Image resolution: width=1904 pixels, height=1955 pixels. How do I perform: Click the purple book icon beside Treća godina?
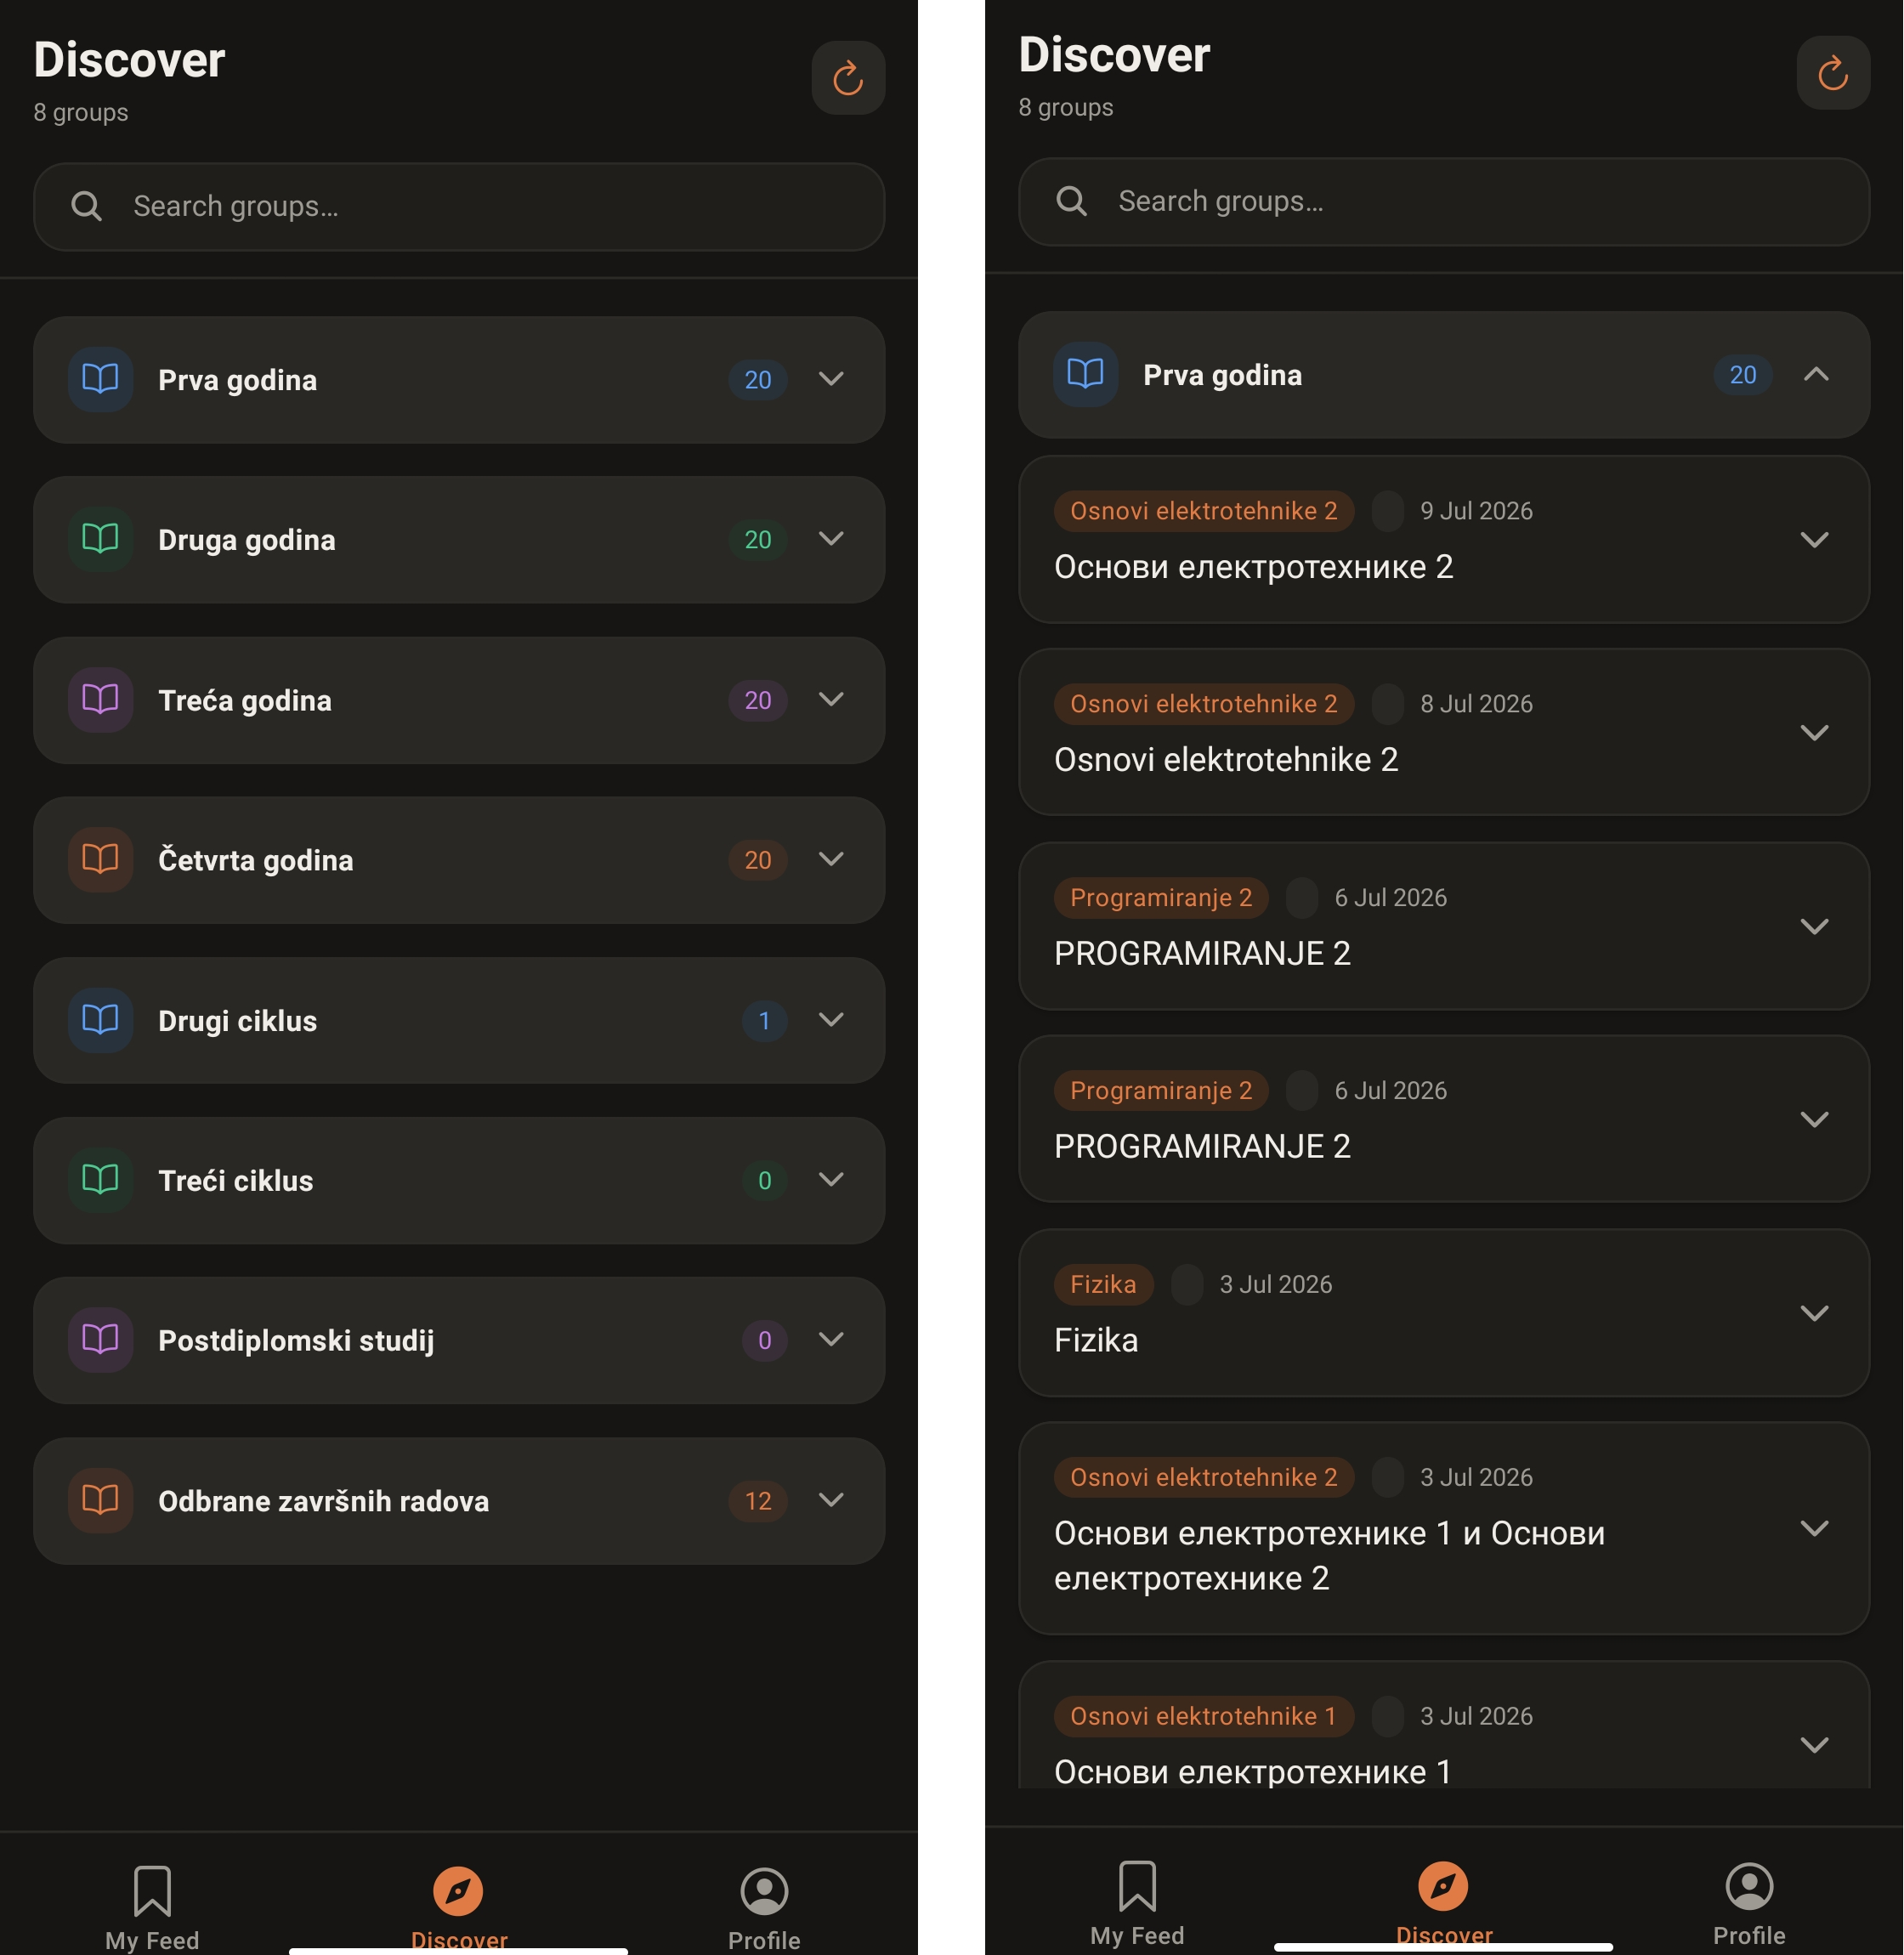[x=100, y=699]
